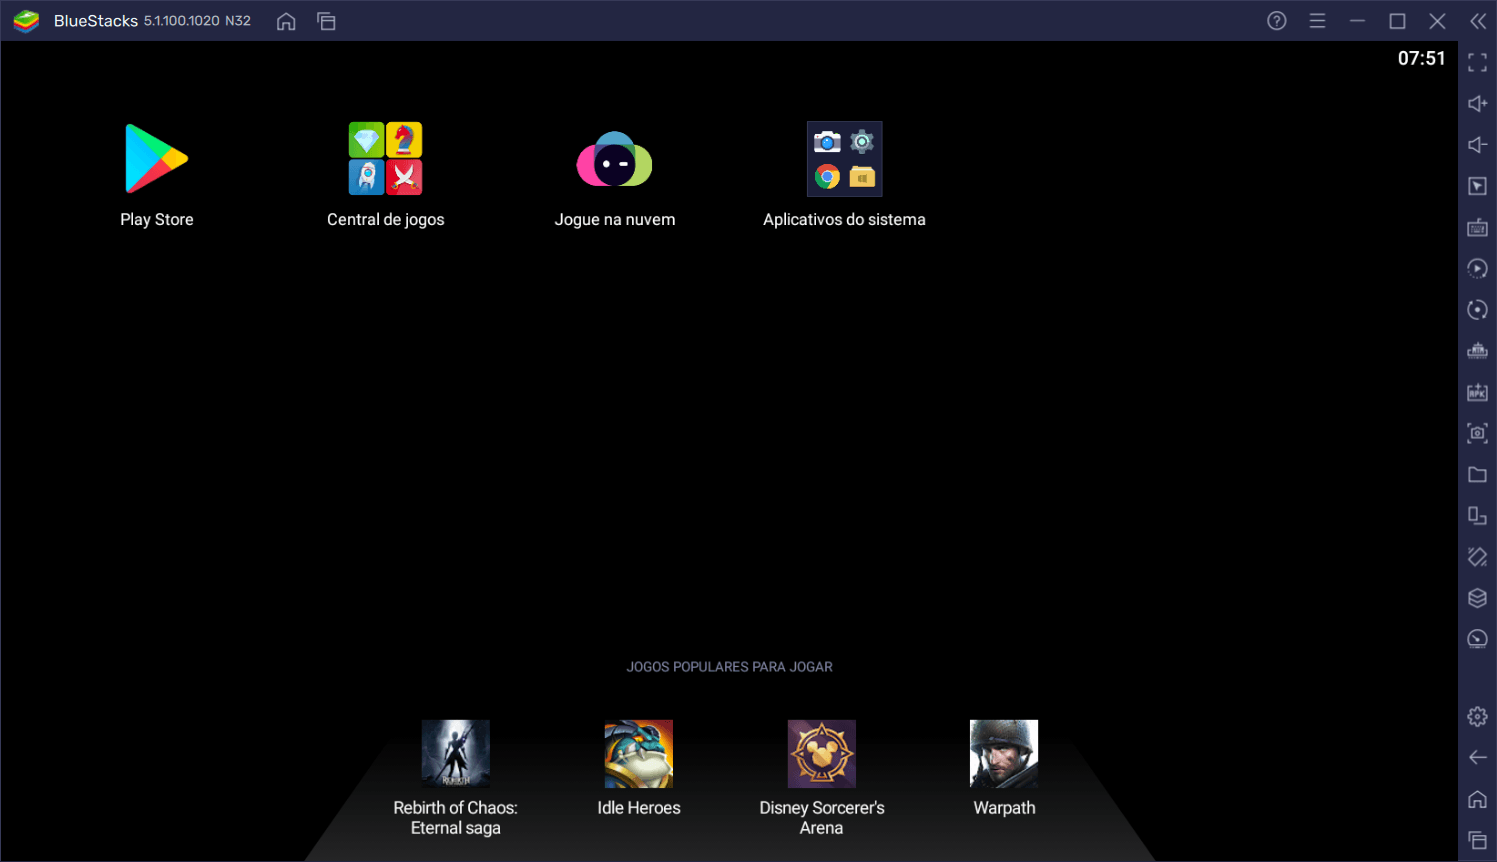Viewport: 1497px width, 862px height.
Task: Open recent apps icon in sidebar
Action: [1477, 840]
